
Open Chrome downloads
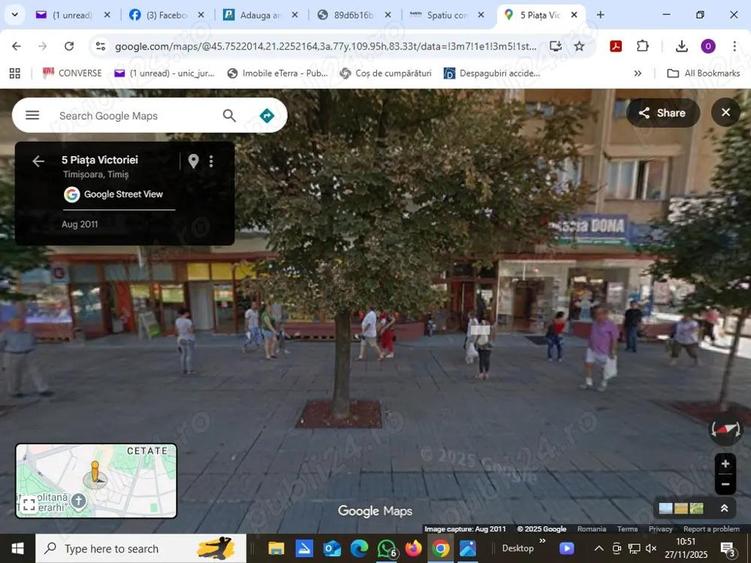682,46
